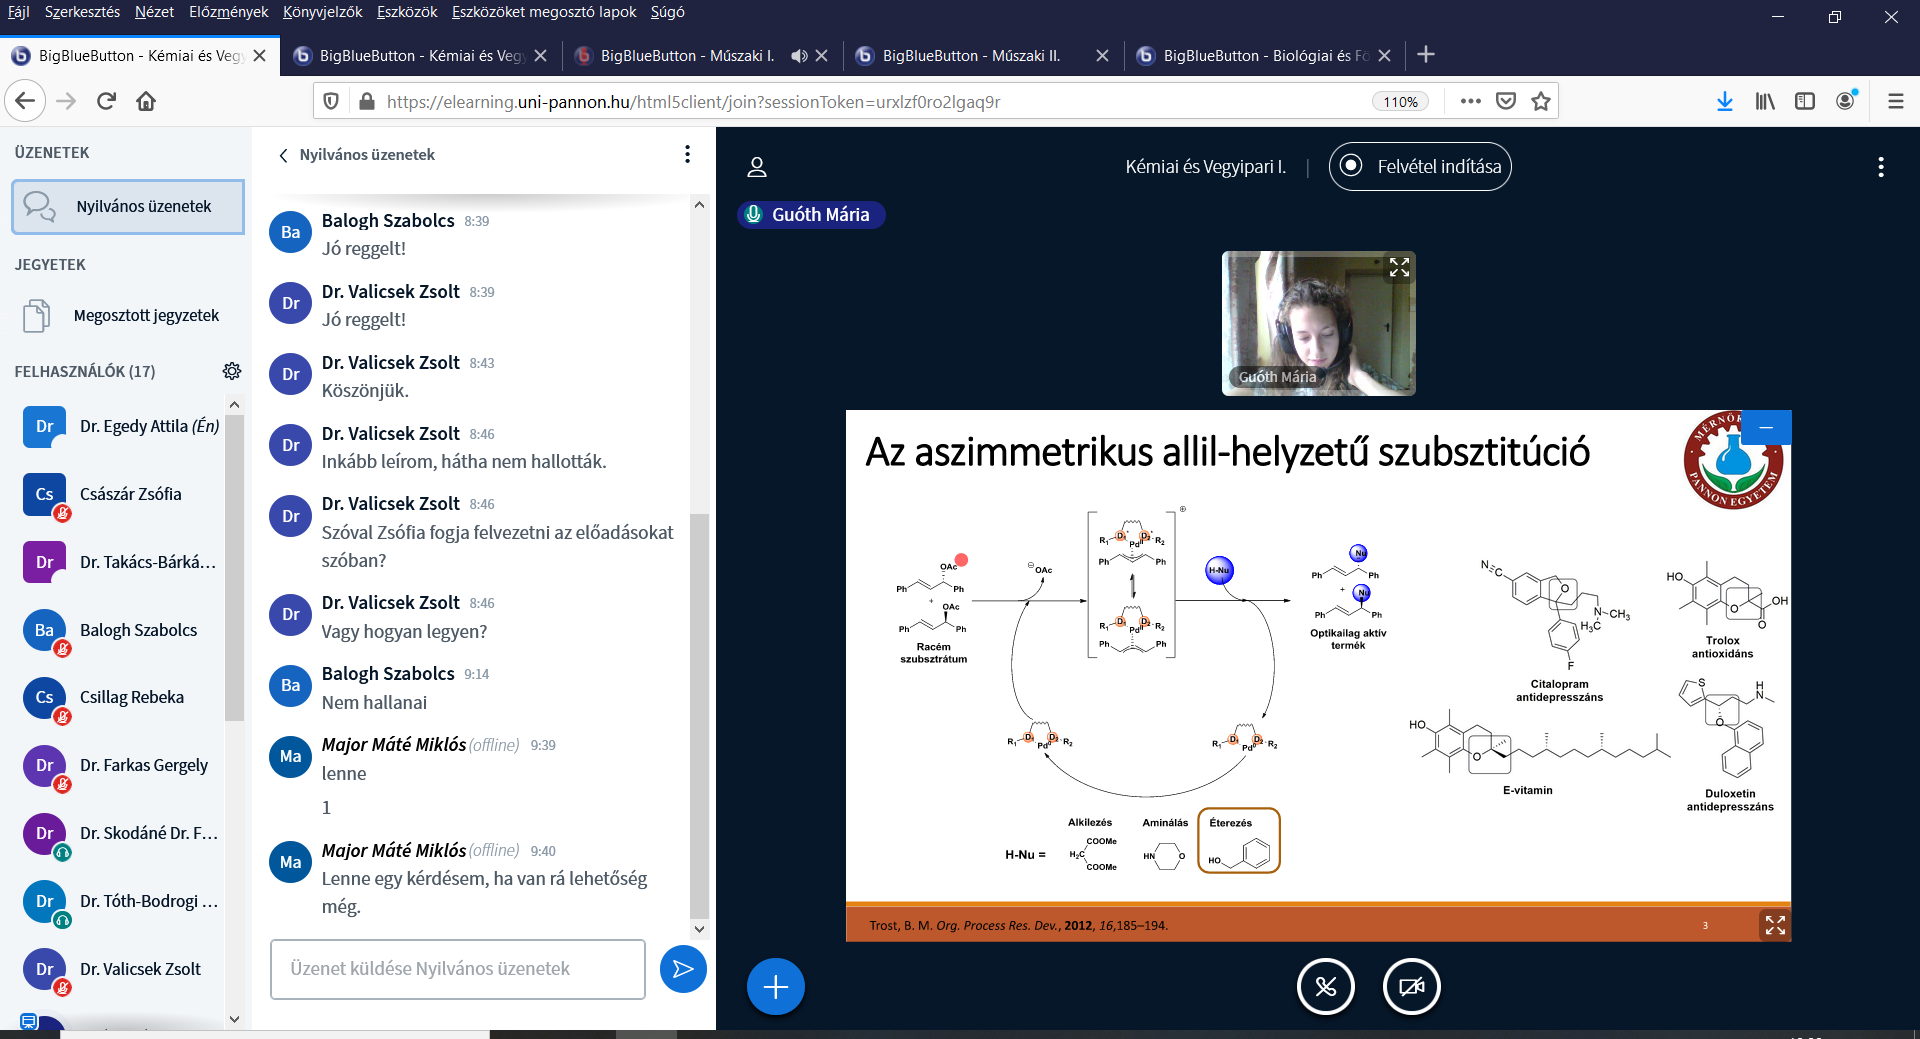Open the users list gear settings

(x=232, y=371)
